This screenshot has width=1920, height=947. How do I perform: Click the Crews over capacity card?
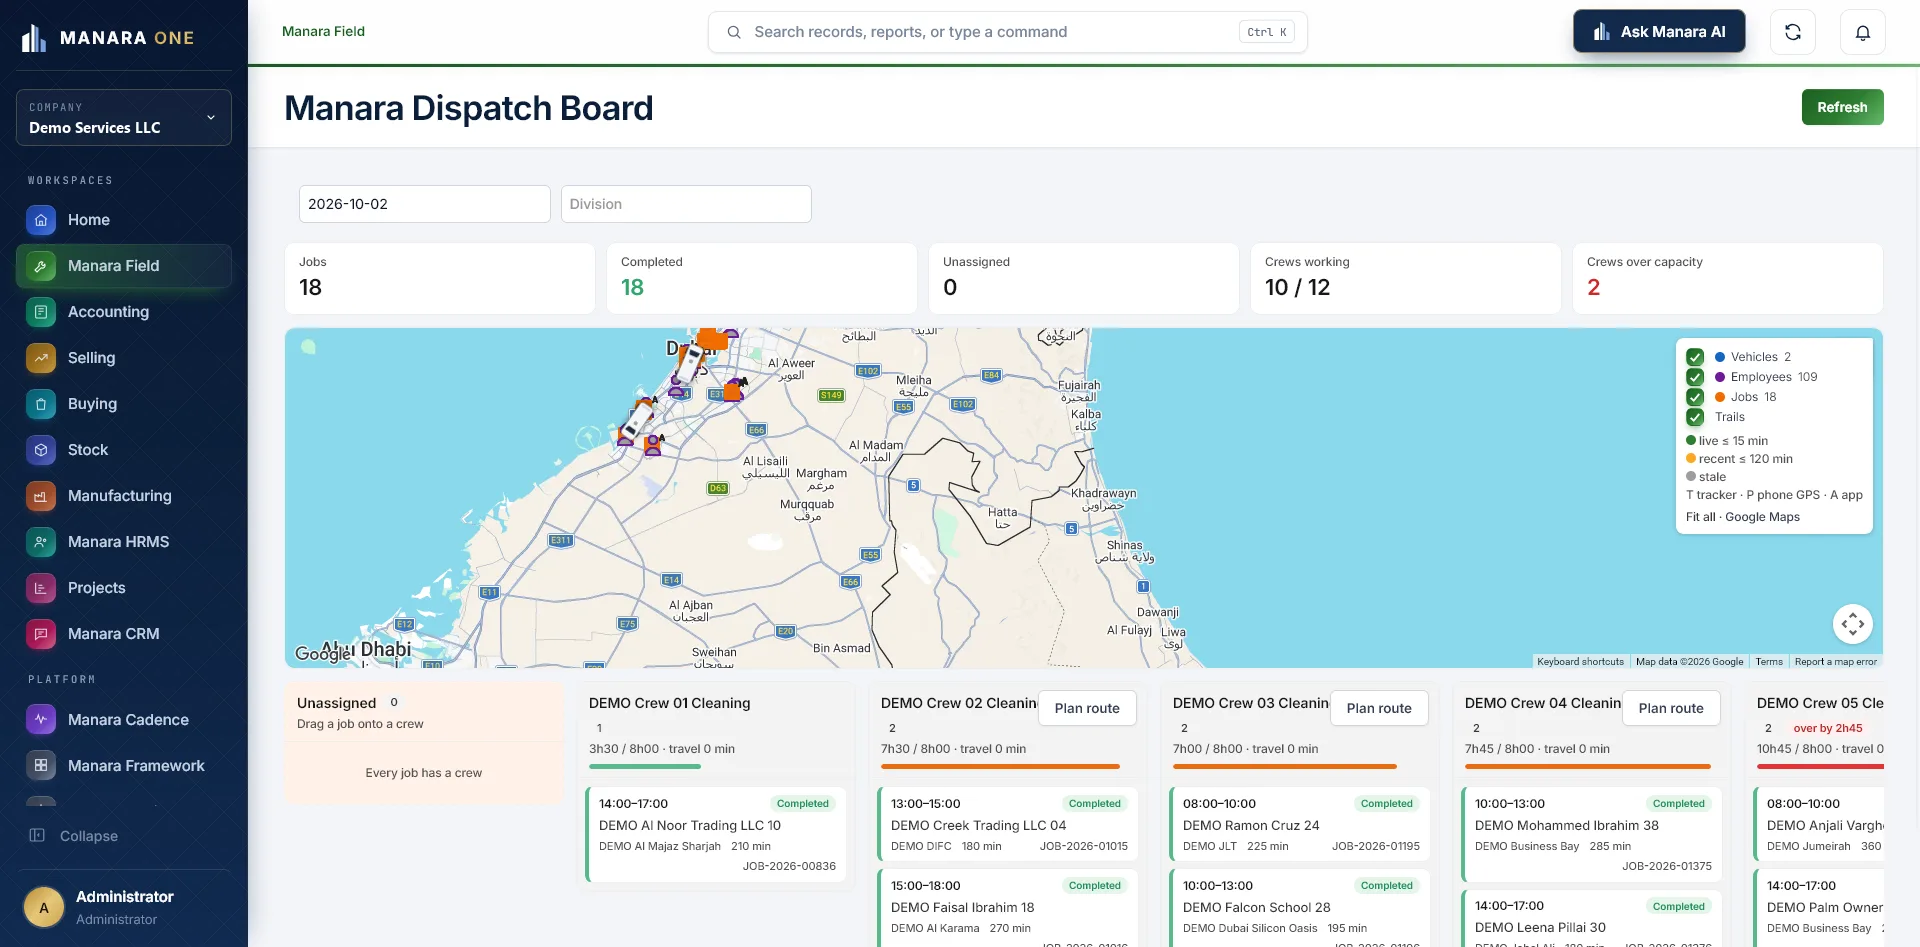[1728, 279]
